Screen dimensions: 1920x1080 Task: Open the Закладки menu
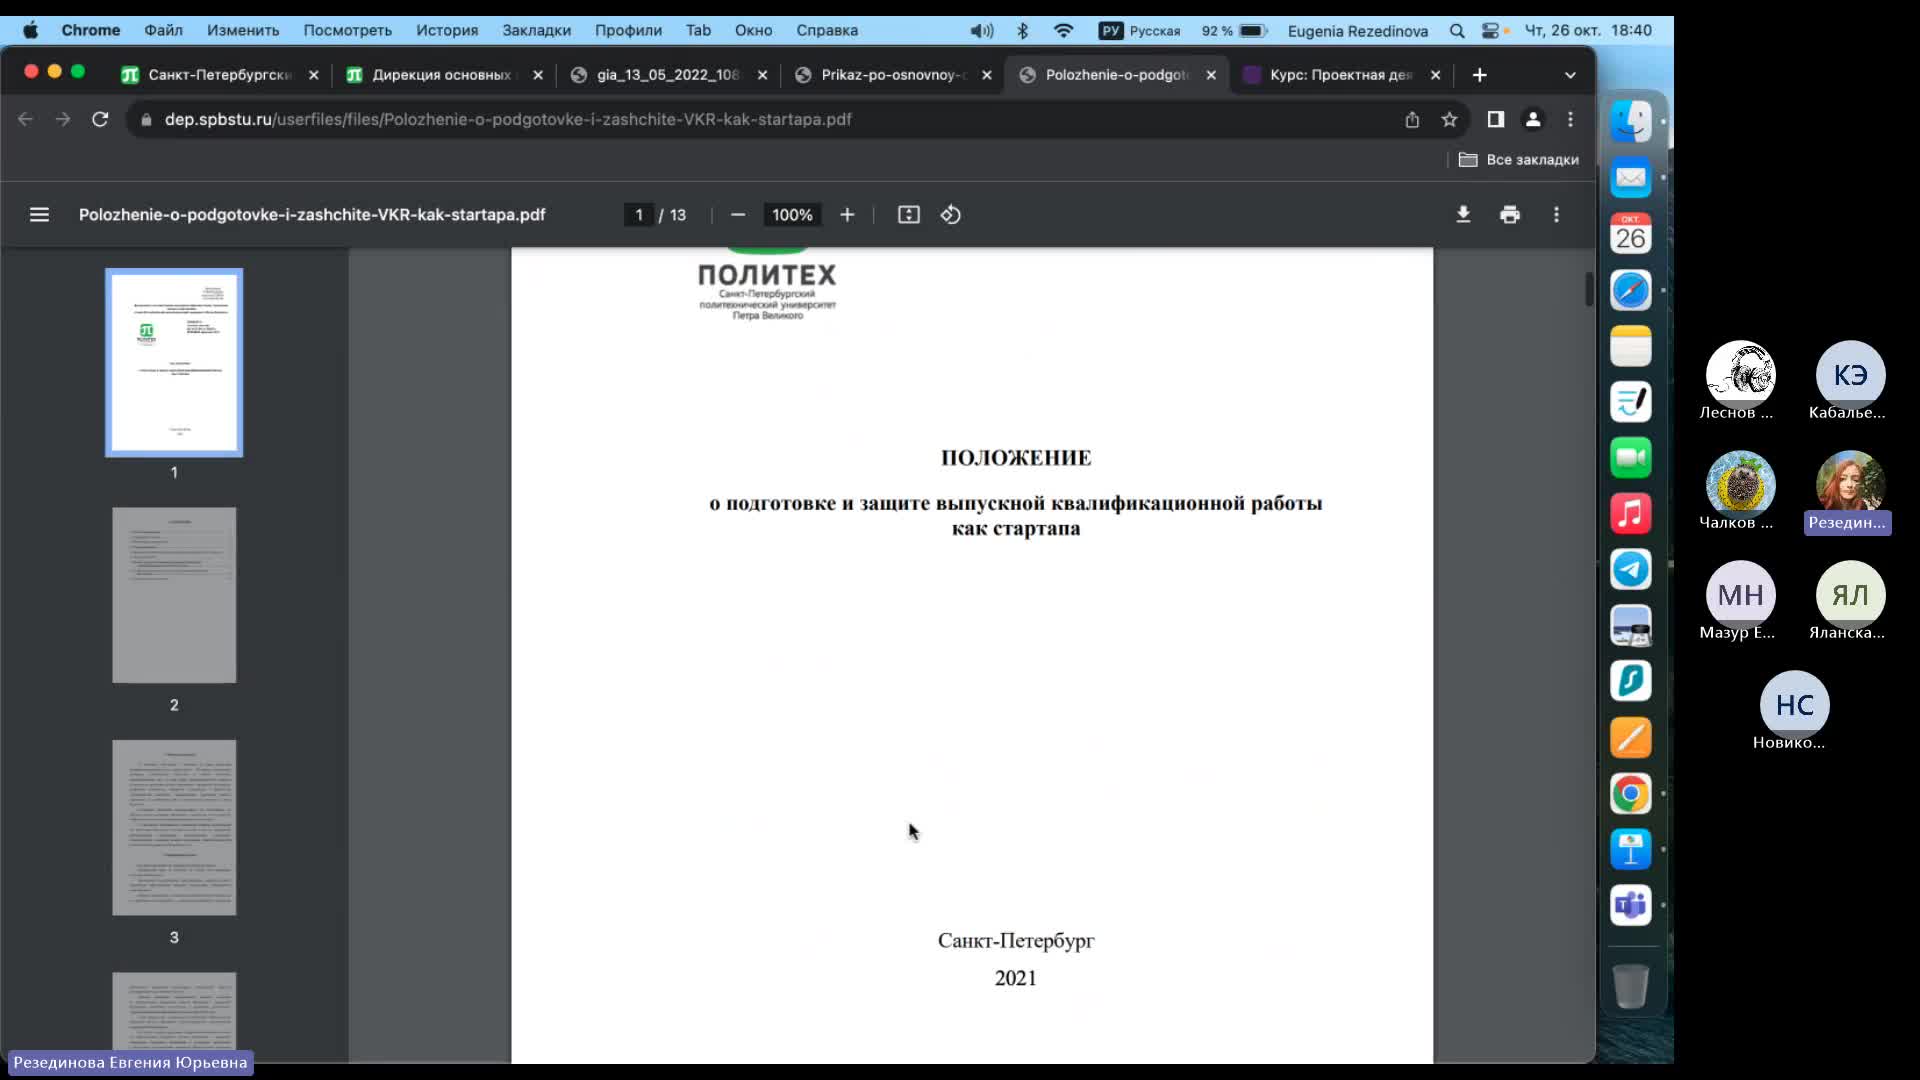(x=536, y=30)
